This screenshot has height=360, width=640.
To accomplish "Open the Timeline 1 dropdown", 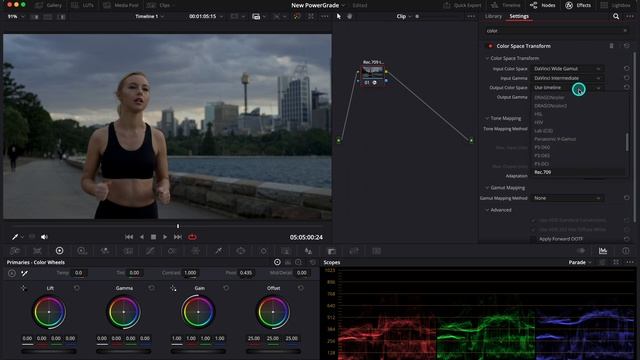I will [x=149, y=16].
